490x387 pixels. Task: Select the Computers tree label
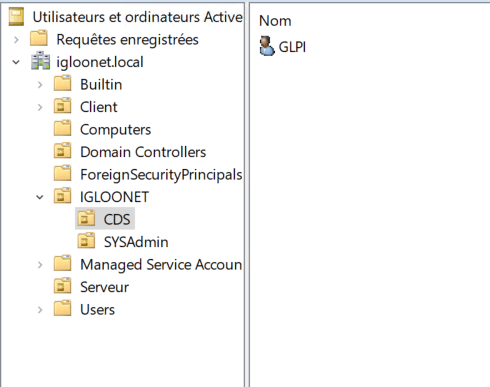pos(116,130)
